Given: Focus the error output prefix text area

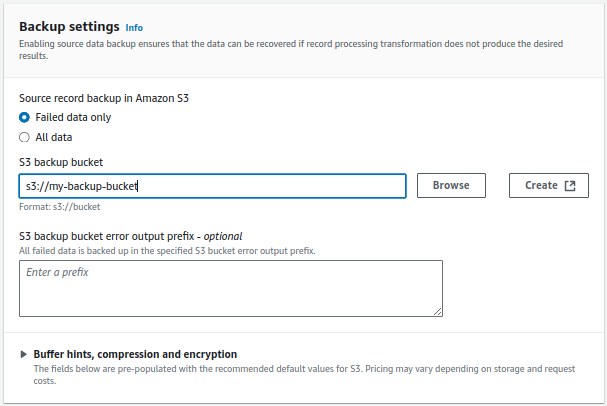Looking at the screenshot, I should tap(231, 288).
